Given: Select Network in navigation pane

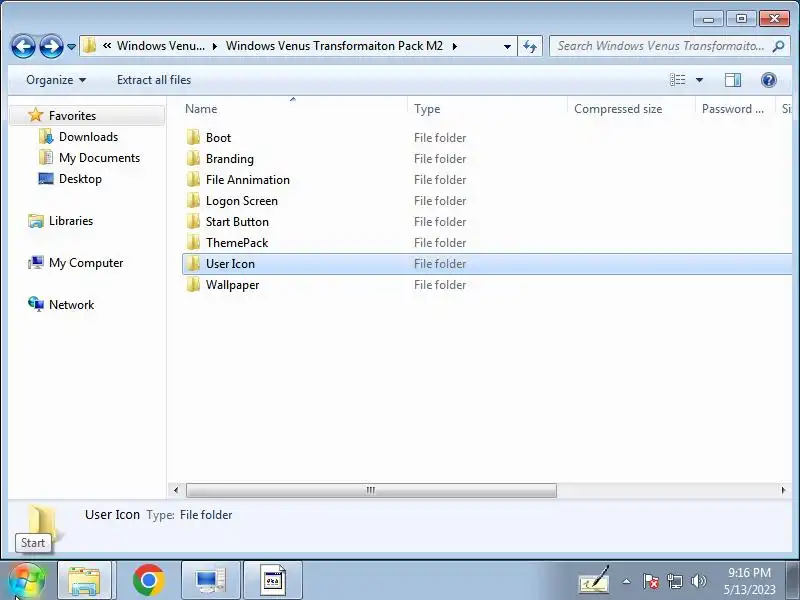Looking at the screenshot, I should (71, 305).
